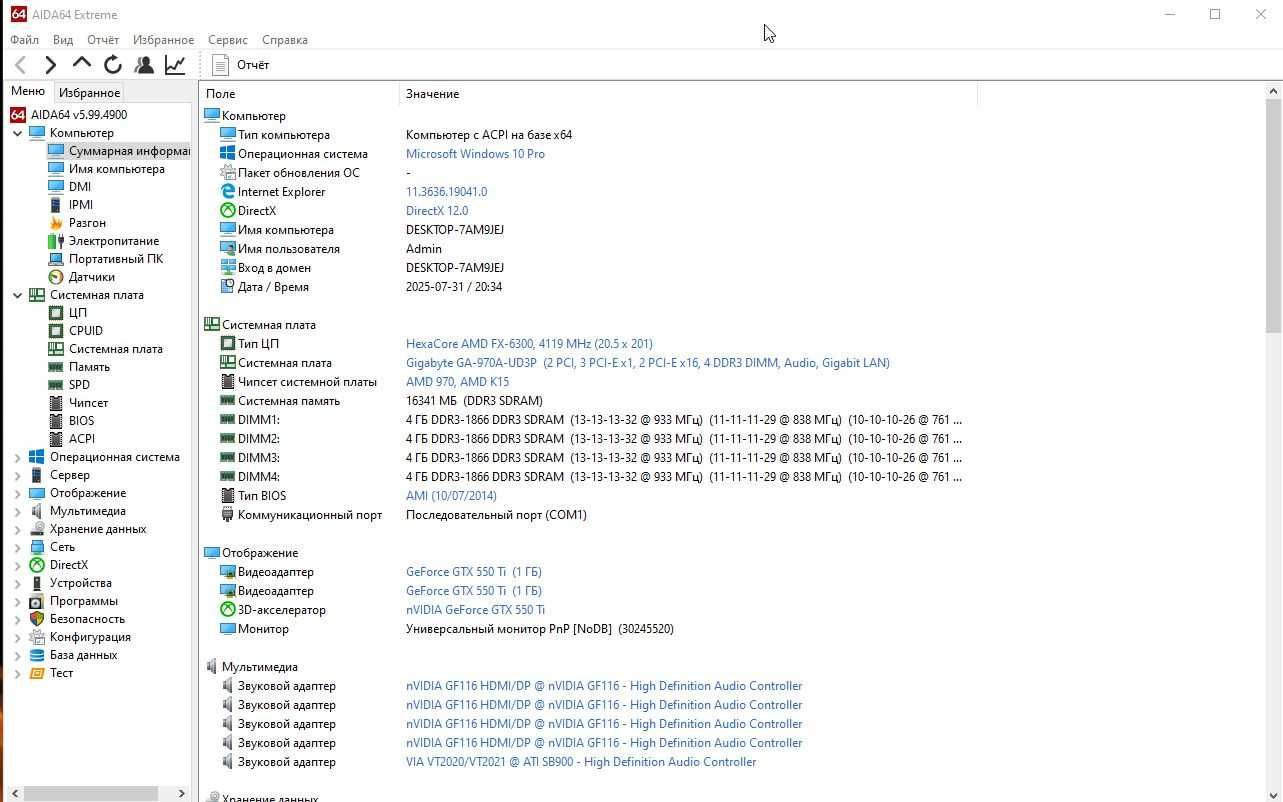Expand the Конфигурация tree node

(17, 637)
